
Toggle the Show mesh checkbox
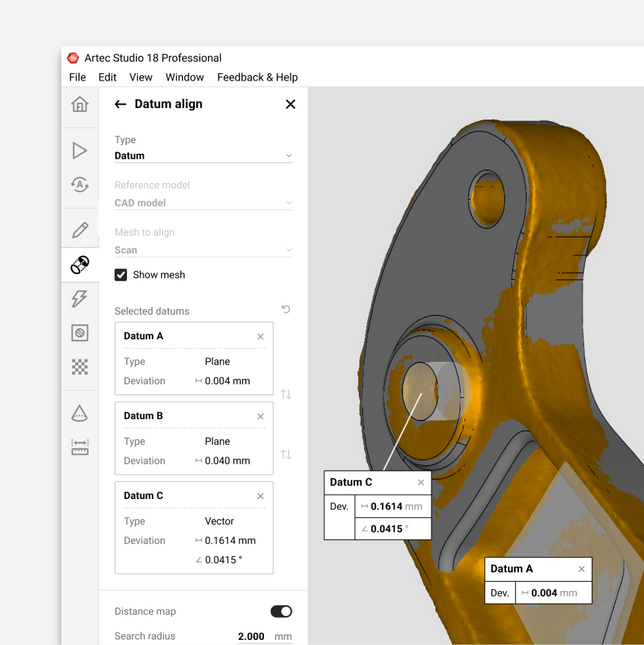[120, 275]
